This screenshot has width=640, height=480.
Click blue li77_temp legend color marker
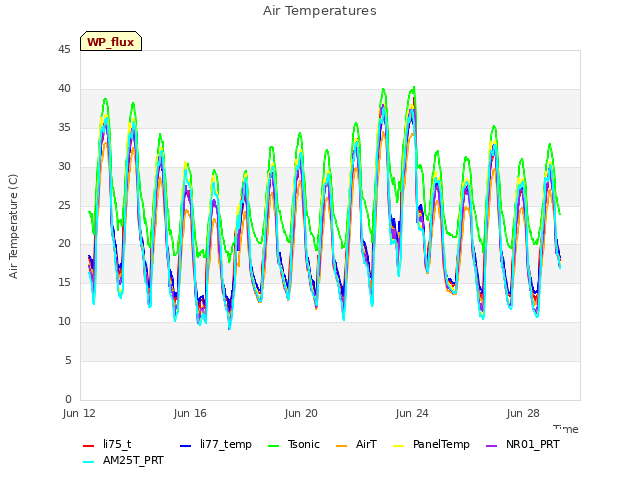(x=186, y=446)
